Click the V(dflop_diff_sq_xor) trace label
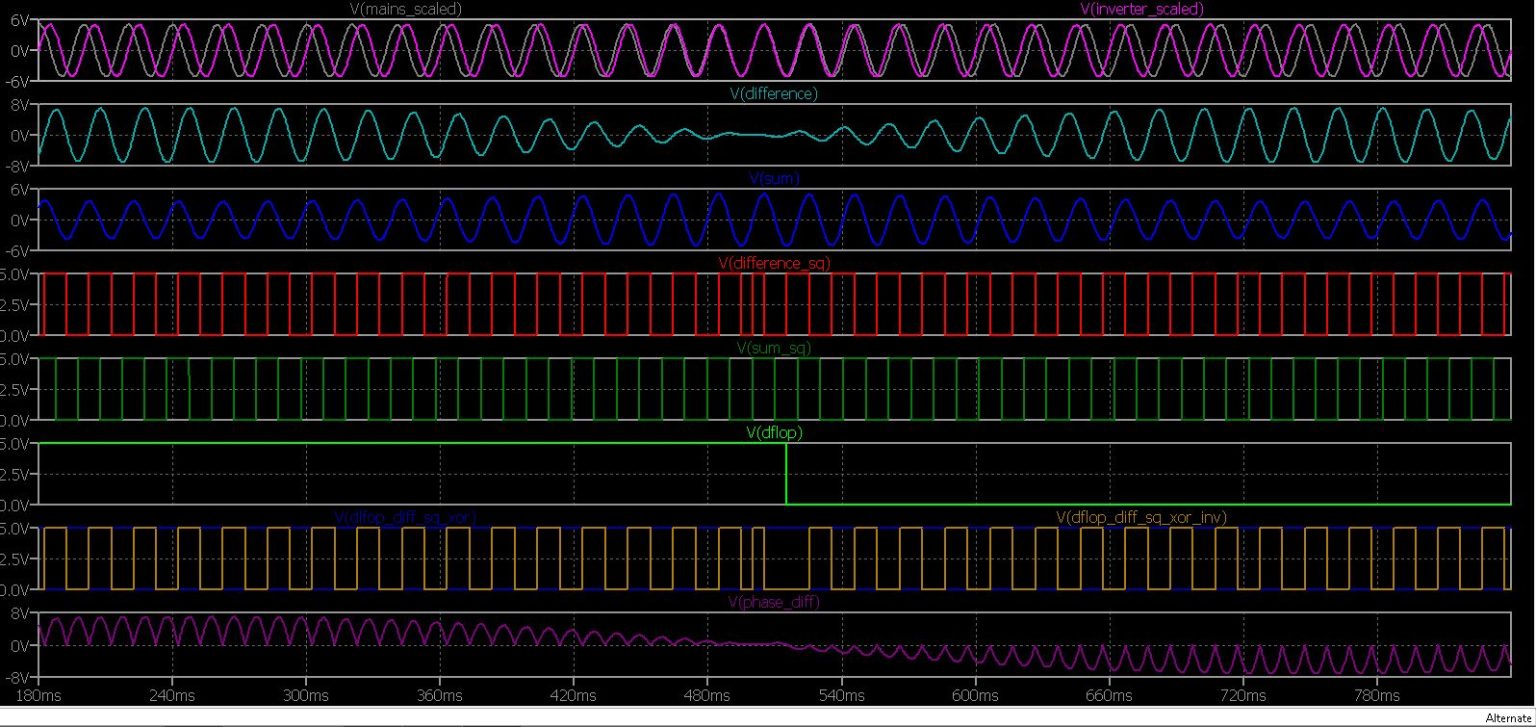Image resolution: width=1536 pixels, height=727 pixels. point(406,518)
